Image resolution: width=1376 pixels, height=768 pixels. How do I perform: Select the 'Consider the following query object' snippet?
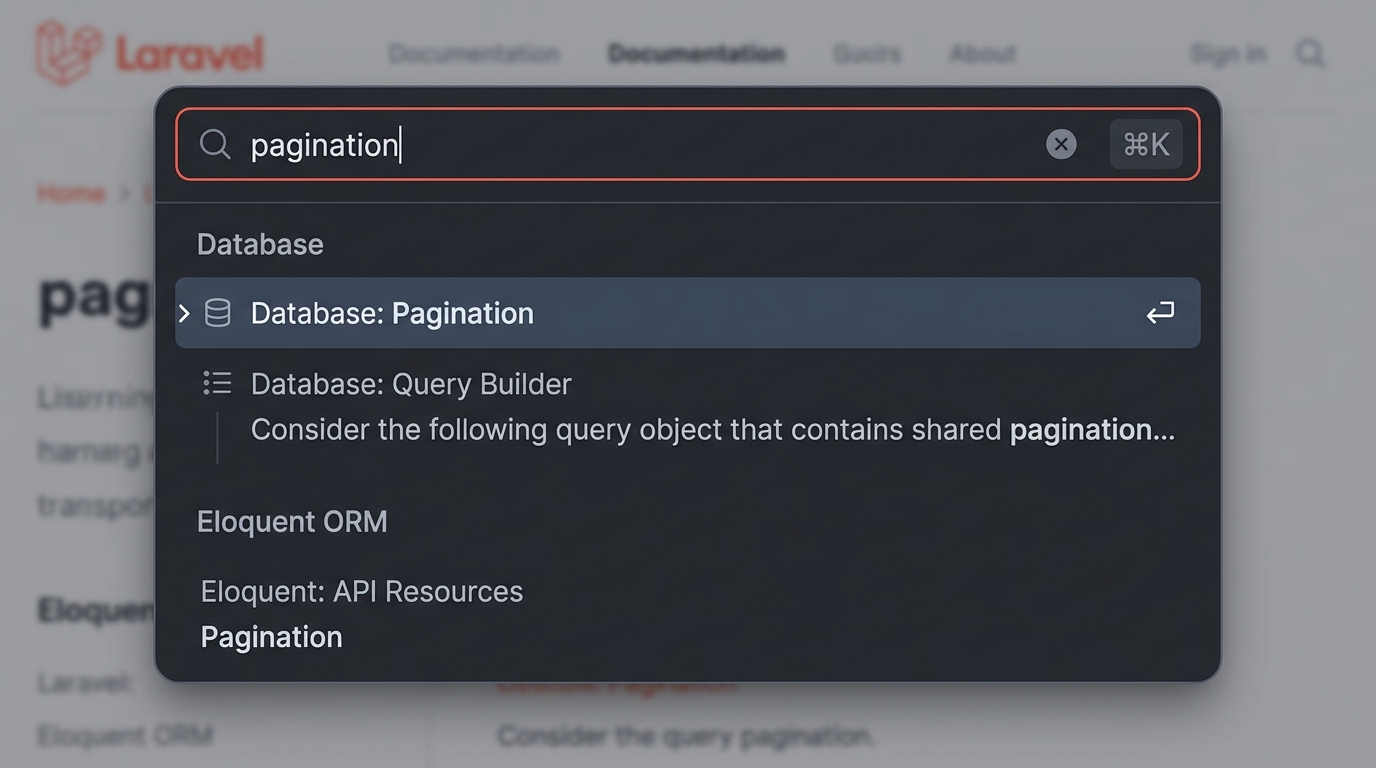pyautogui.click(x=712, y=430)
